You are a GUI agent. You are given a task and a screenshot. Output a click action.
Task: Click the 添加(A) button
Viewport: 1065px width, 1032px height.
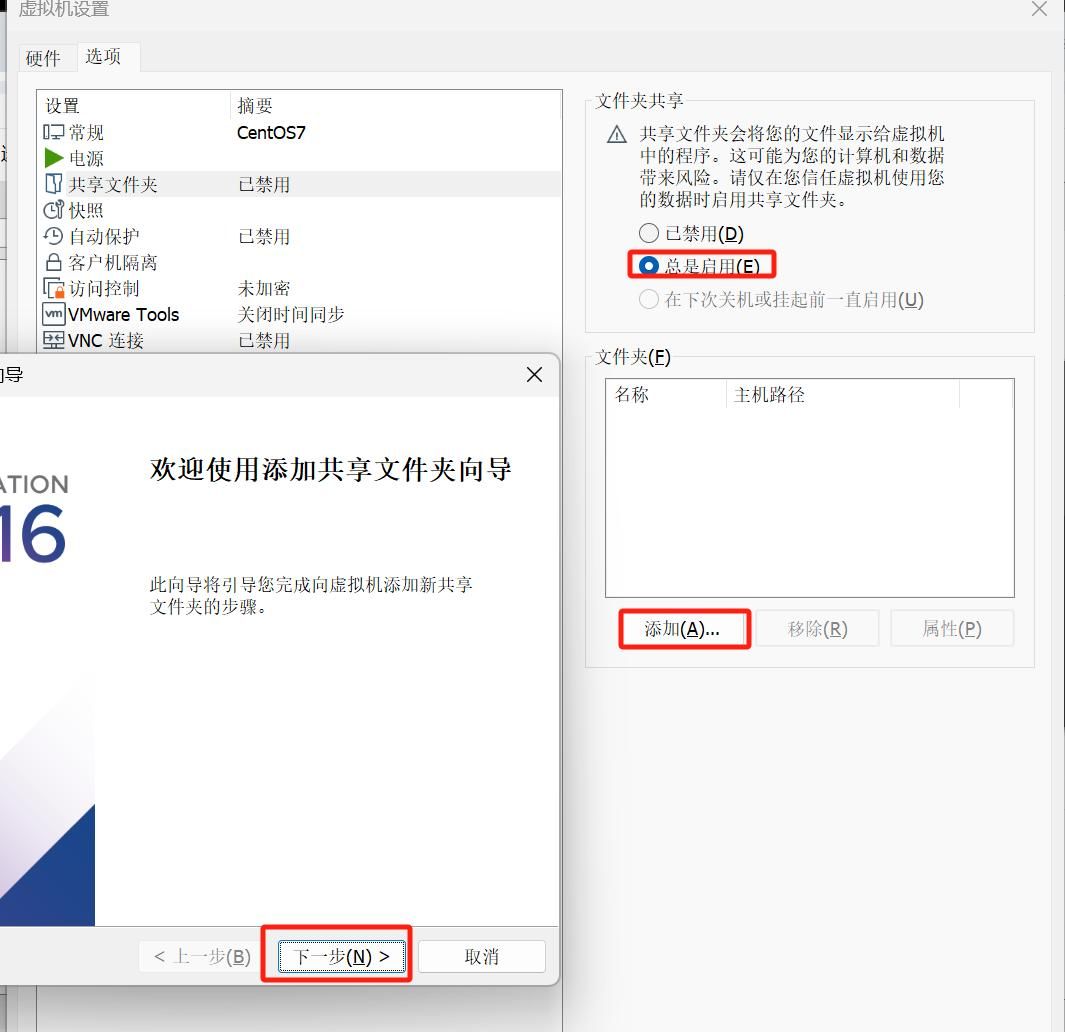coord(684,628)
